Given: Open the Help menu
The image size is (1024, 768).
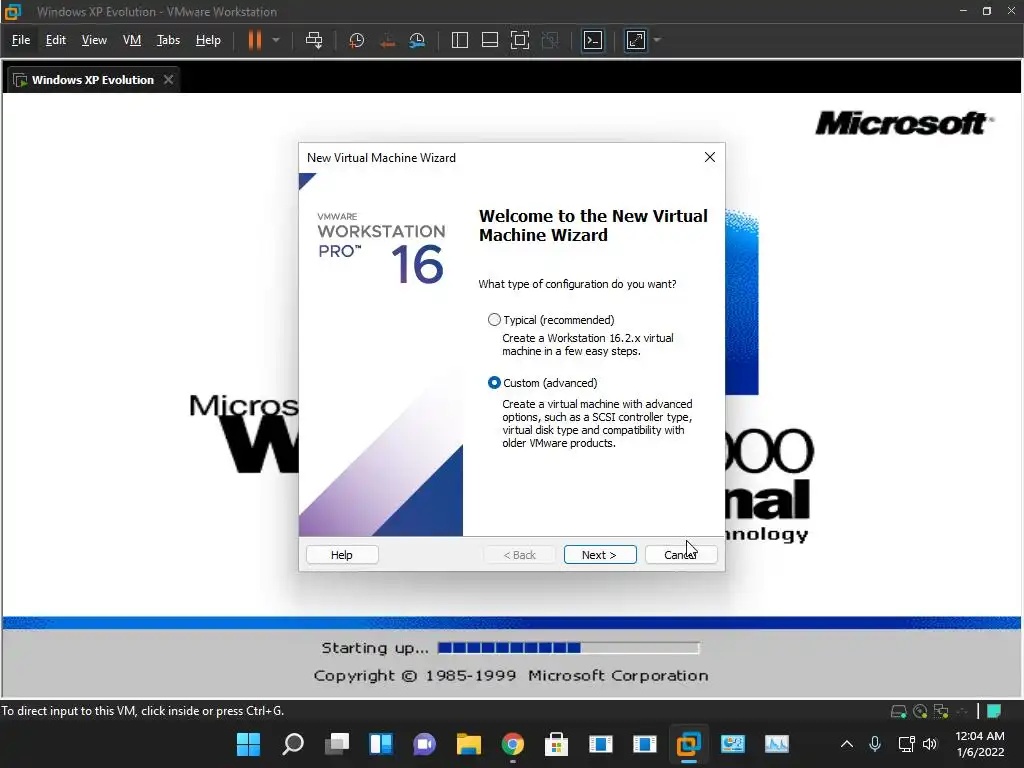Looking at the screenshot, I should (208, 40).
